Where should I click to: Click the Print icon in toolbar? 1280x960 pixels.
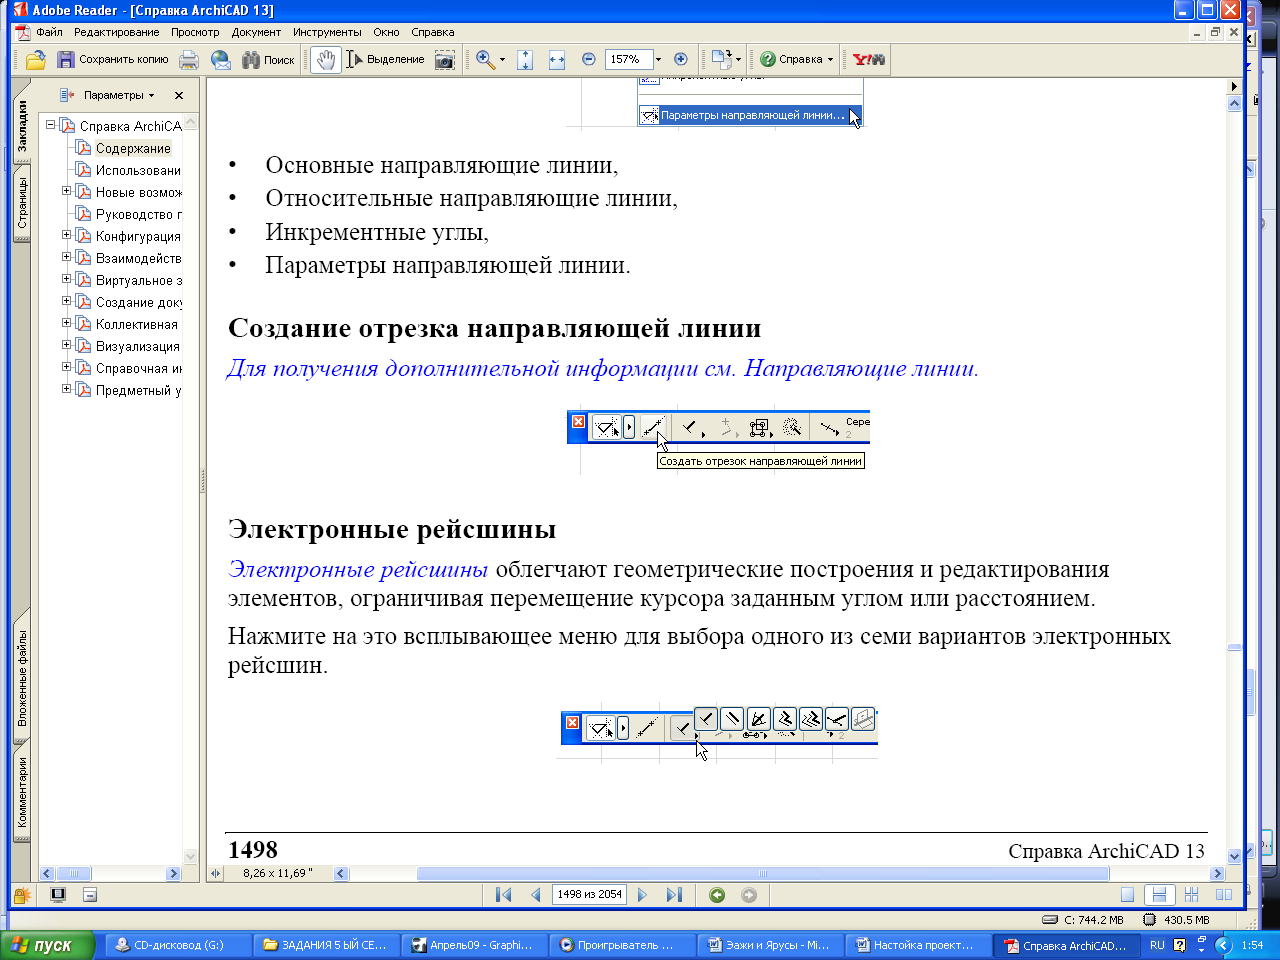click(189, 60)
